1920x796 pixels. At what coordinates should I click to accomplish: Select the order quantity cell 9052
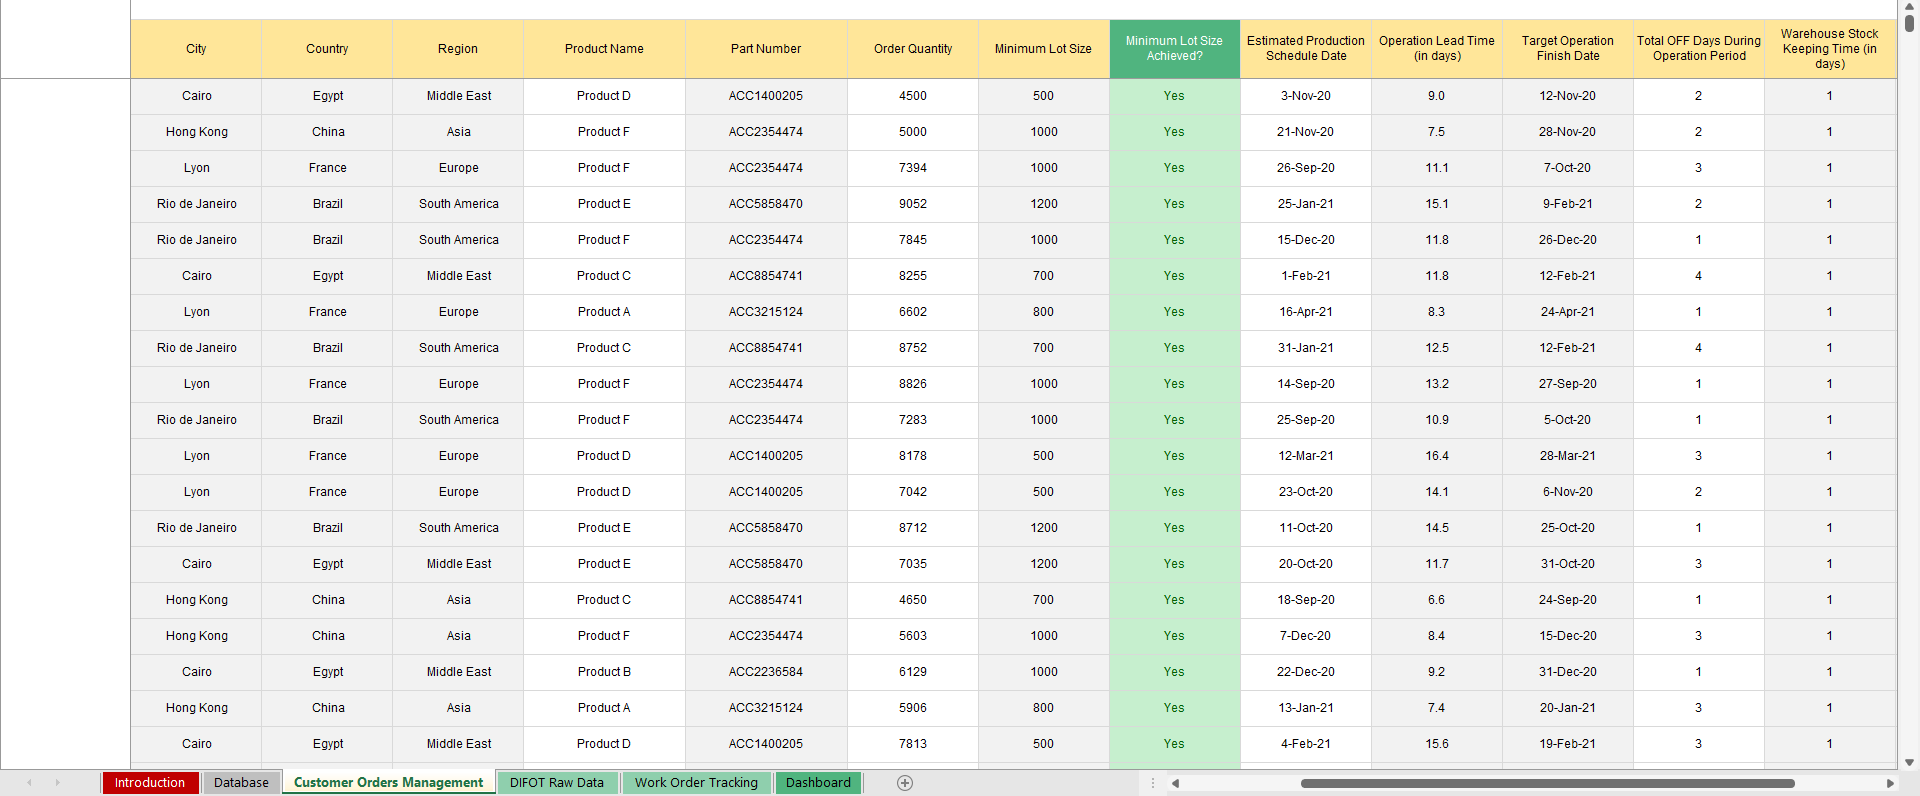pyautogui.click(x=912, y=204)
